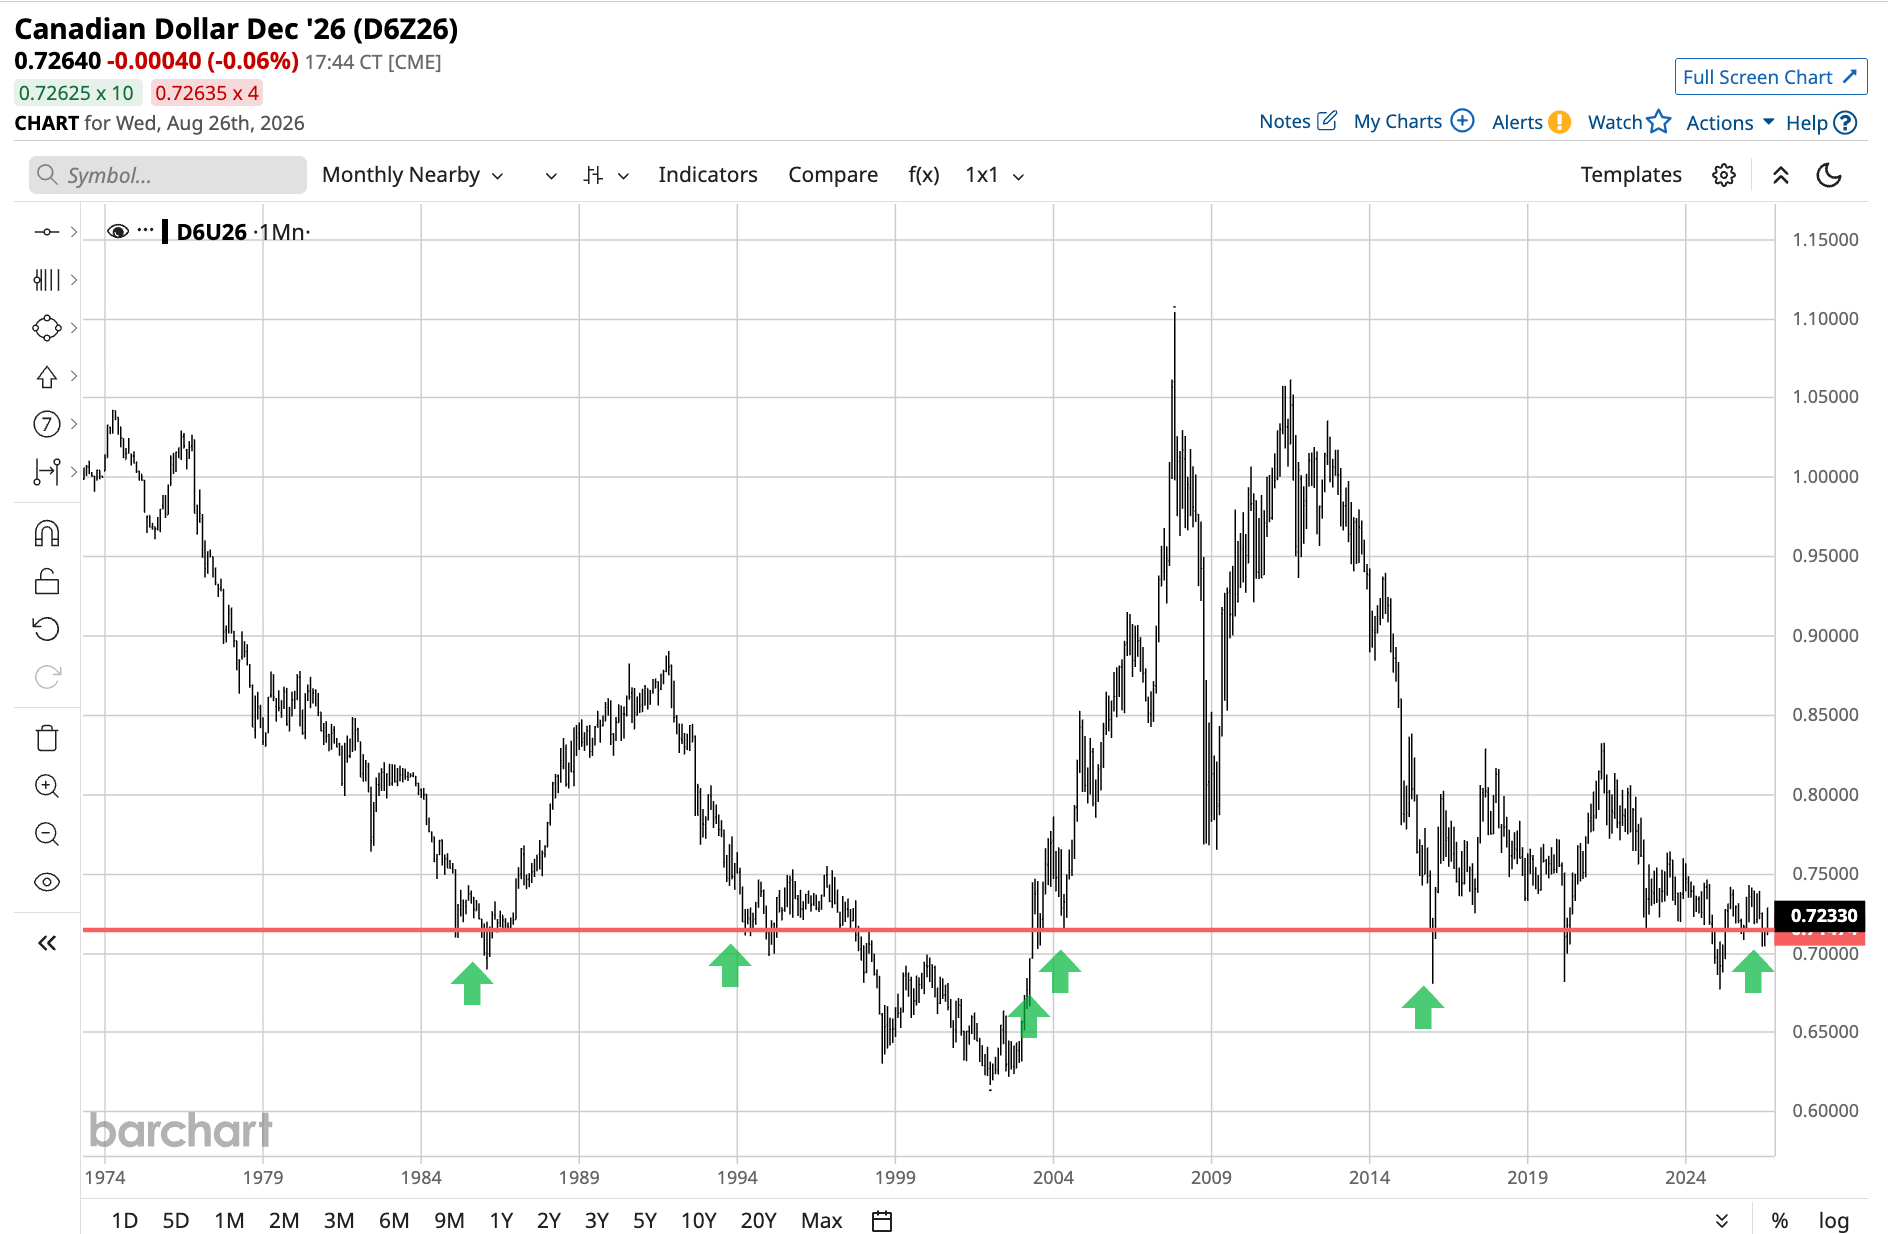
Task: Open the Indicators menu
Action: click(708, 175)
